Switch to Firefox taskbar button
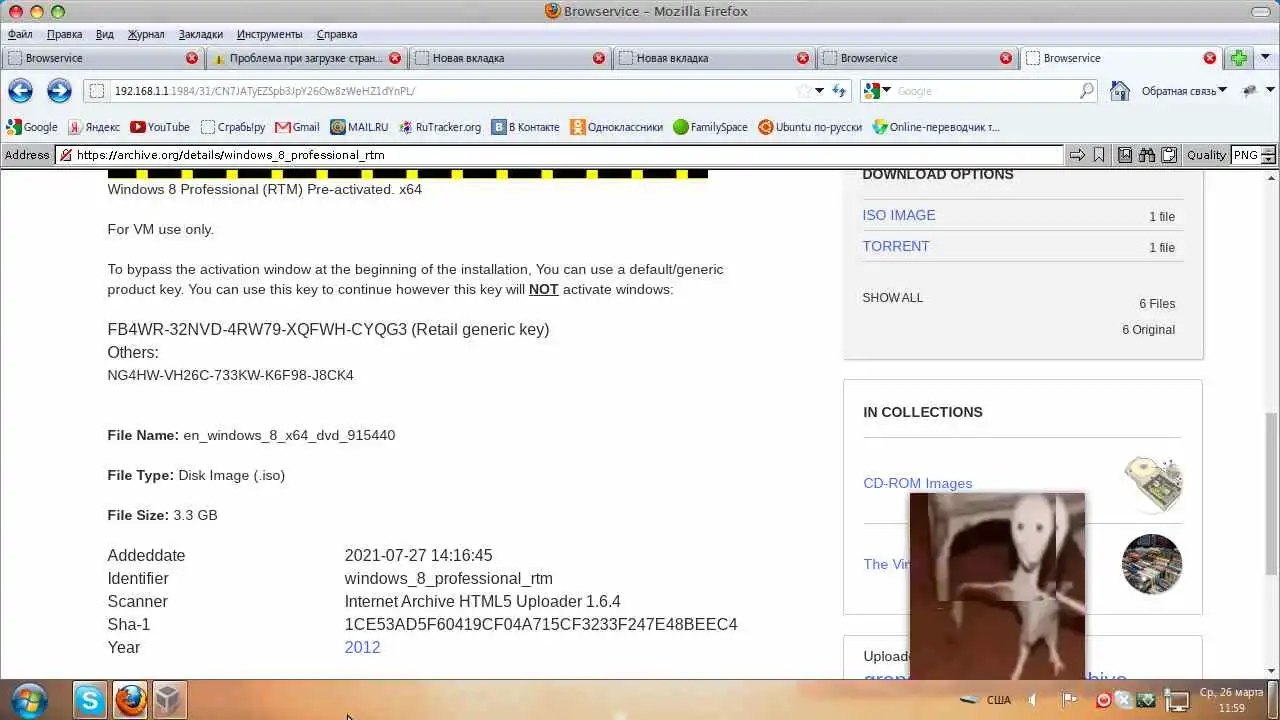Viewport: 1280px width, 720px height. pyautogui.click(x=130, y=700)
